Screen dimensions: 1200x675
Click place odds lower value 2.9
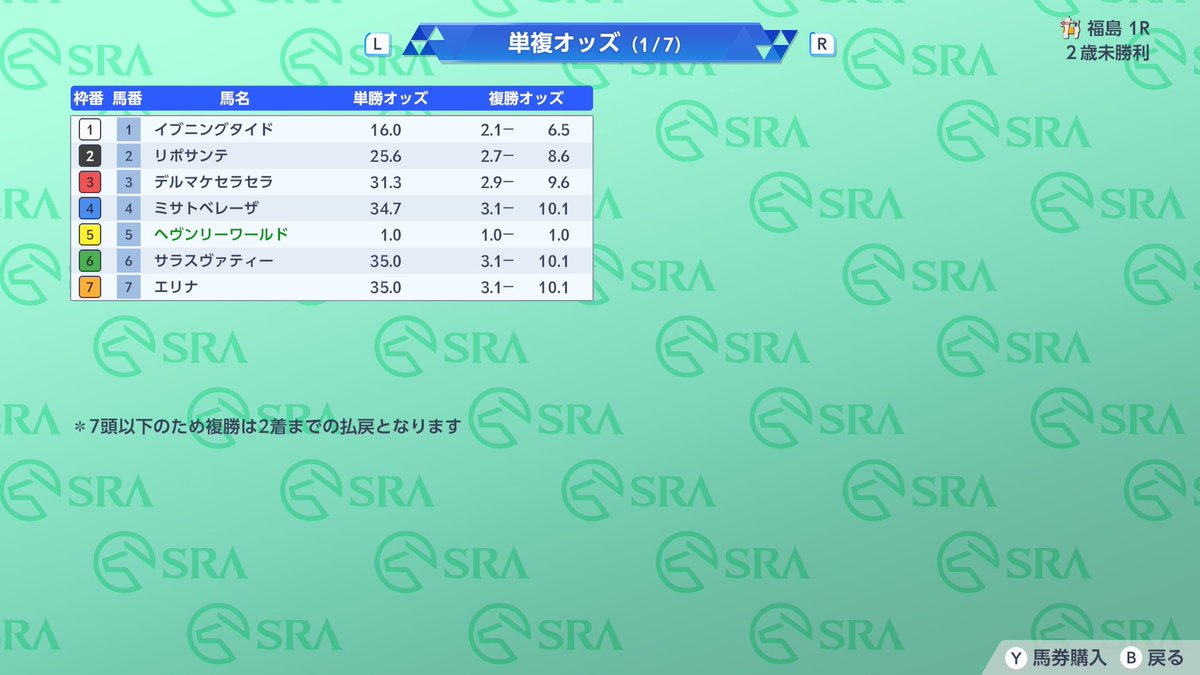tap(490, 182)
